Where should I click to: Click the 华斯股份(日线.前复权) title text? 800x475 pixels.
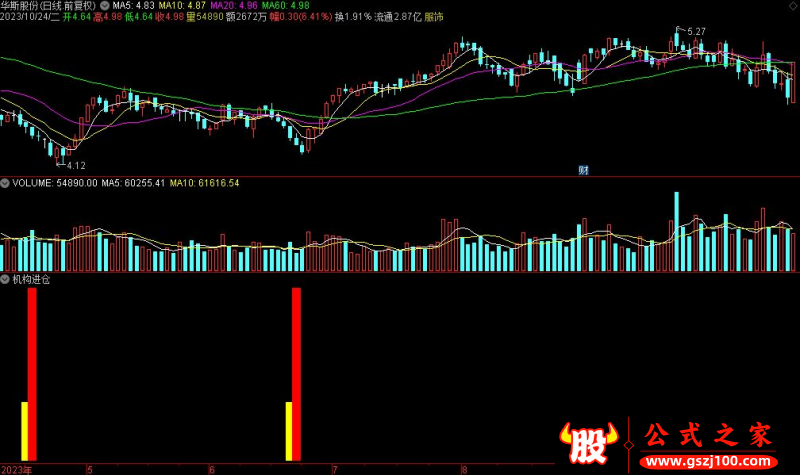pyautogui.click(x=48, y=6)
